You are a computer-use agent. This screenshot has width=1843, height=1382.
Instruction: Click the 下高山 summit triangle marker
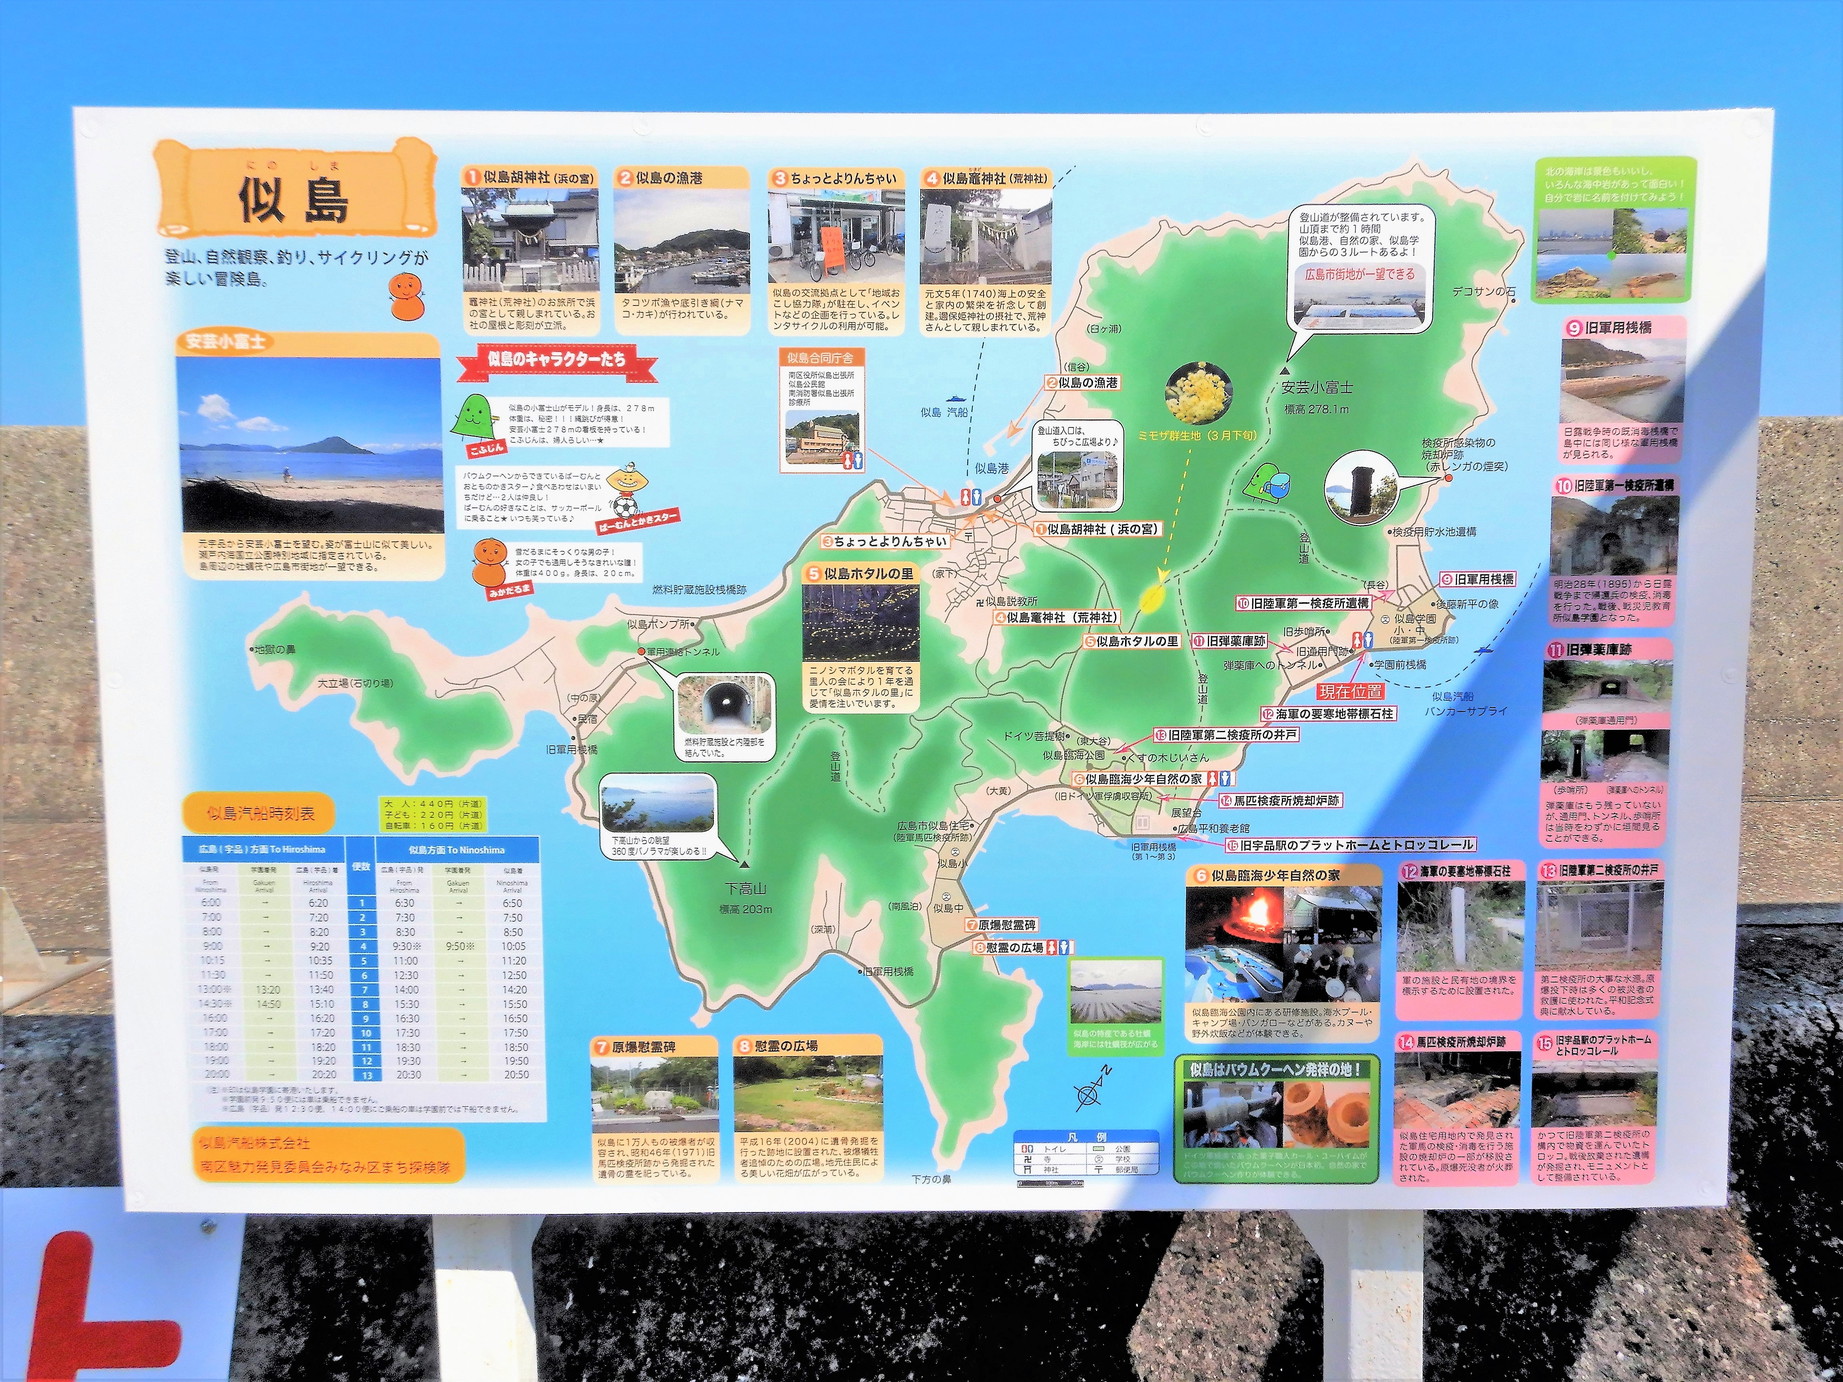745,863
